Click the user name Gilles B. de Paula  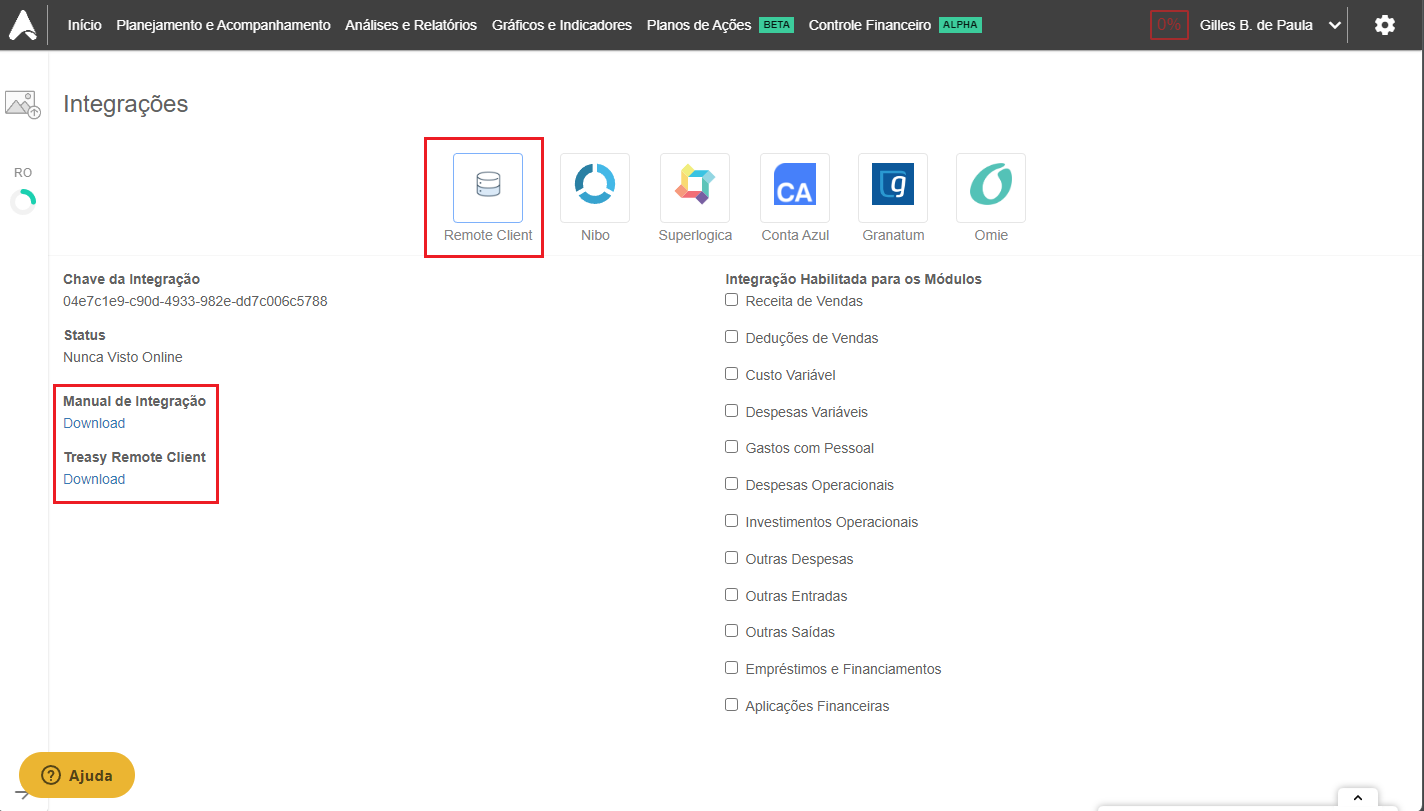tap(1256, 25)
